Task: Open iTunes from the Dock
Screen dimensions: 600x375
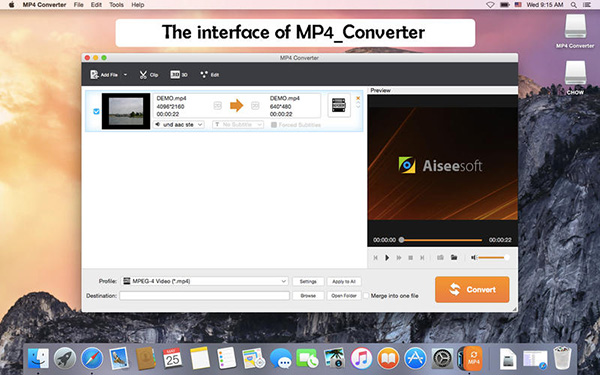Action: [361, 359]
